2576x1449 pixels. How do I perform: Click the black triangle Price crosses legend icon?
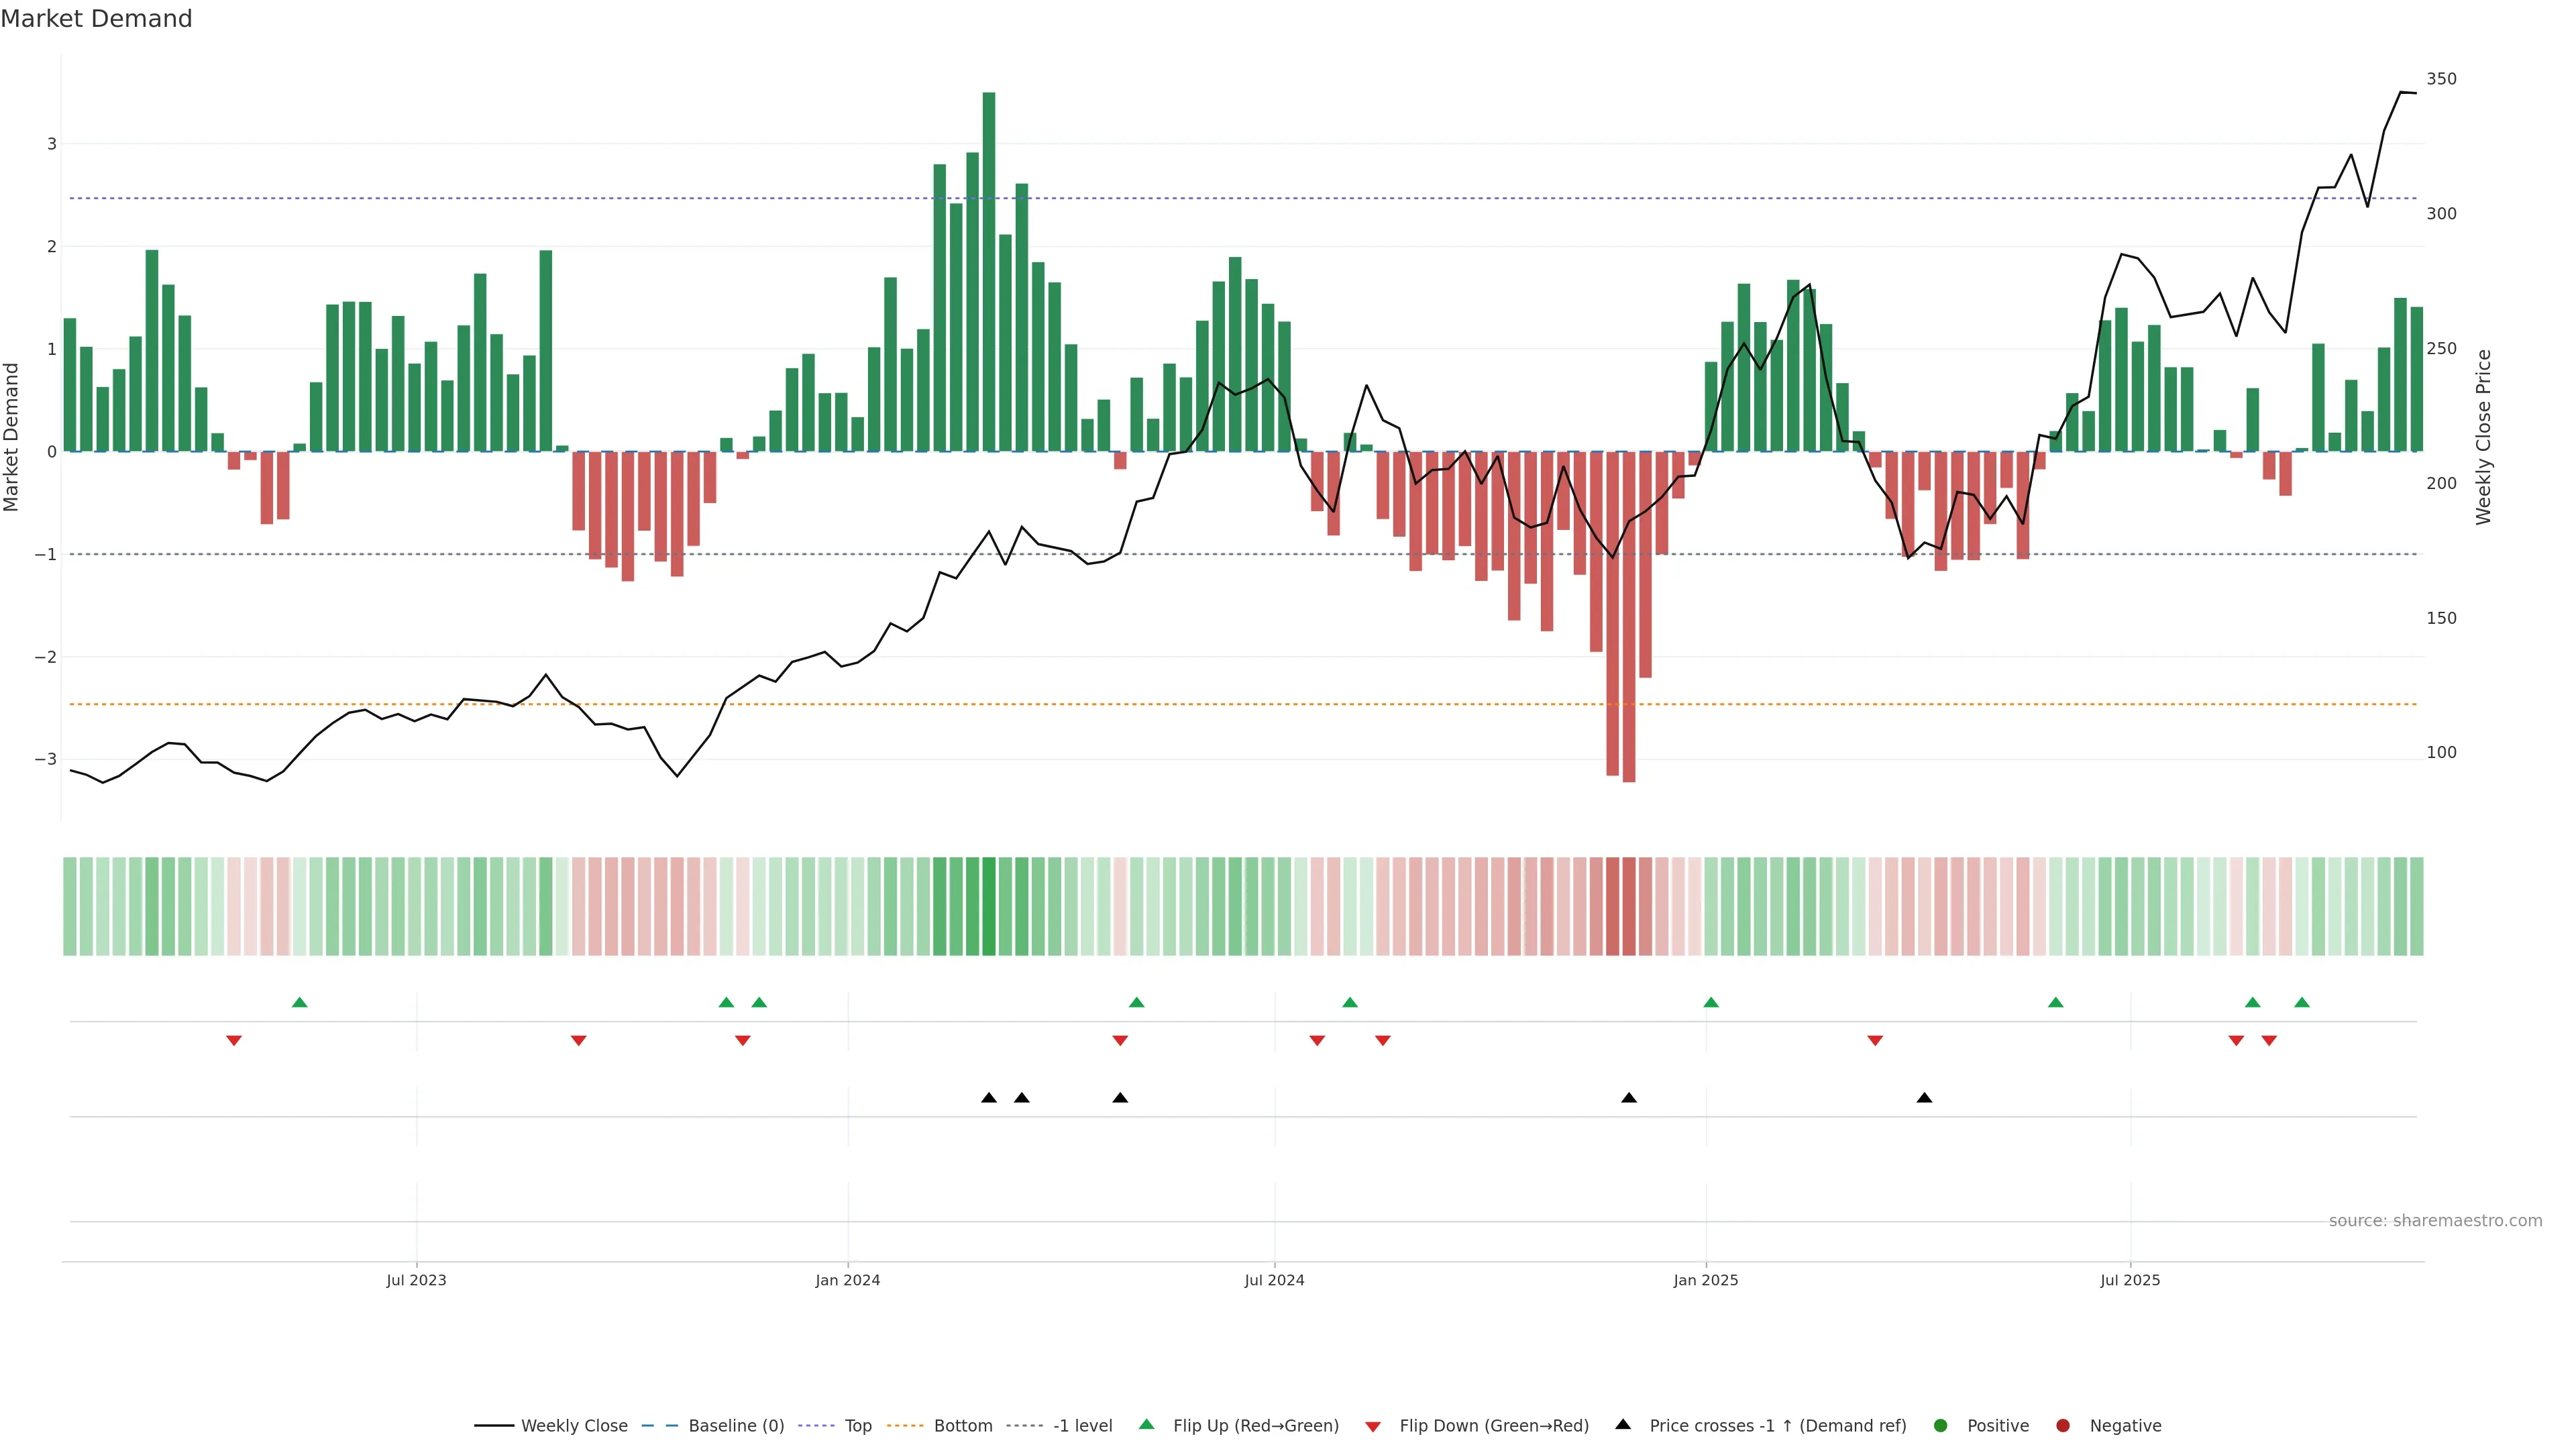(x=1623, y=1425)
